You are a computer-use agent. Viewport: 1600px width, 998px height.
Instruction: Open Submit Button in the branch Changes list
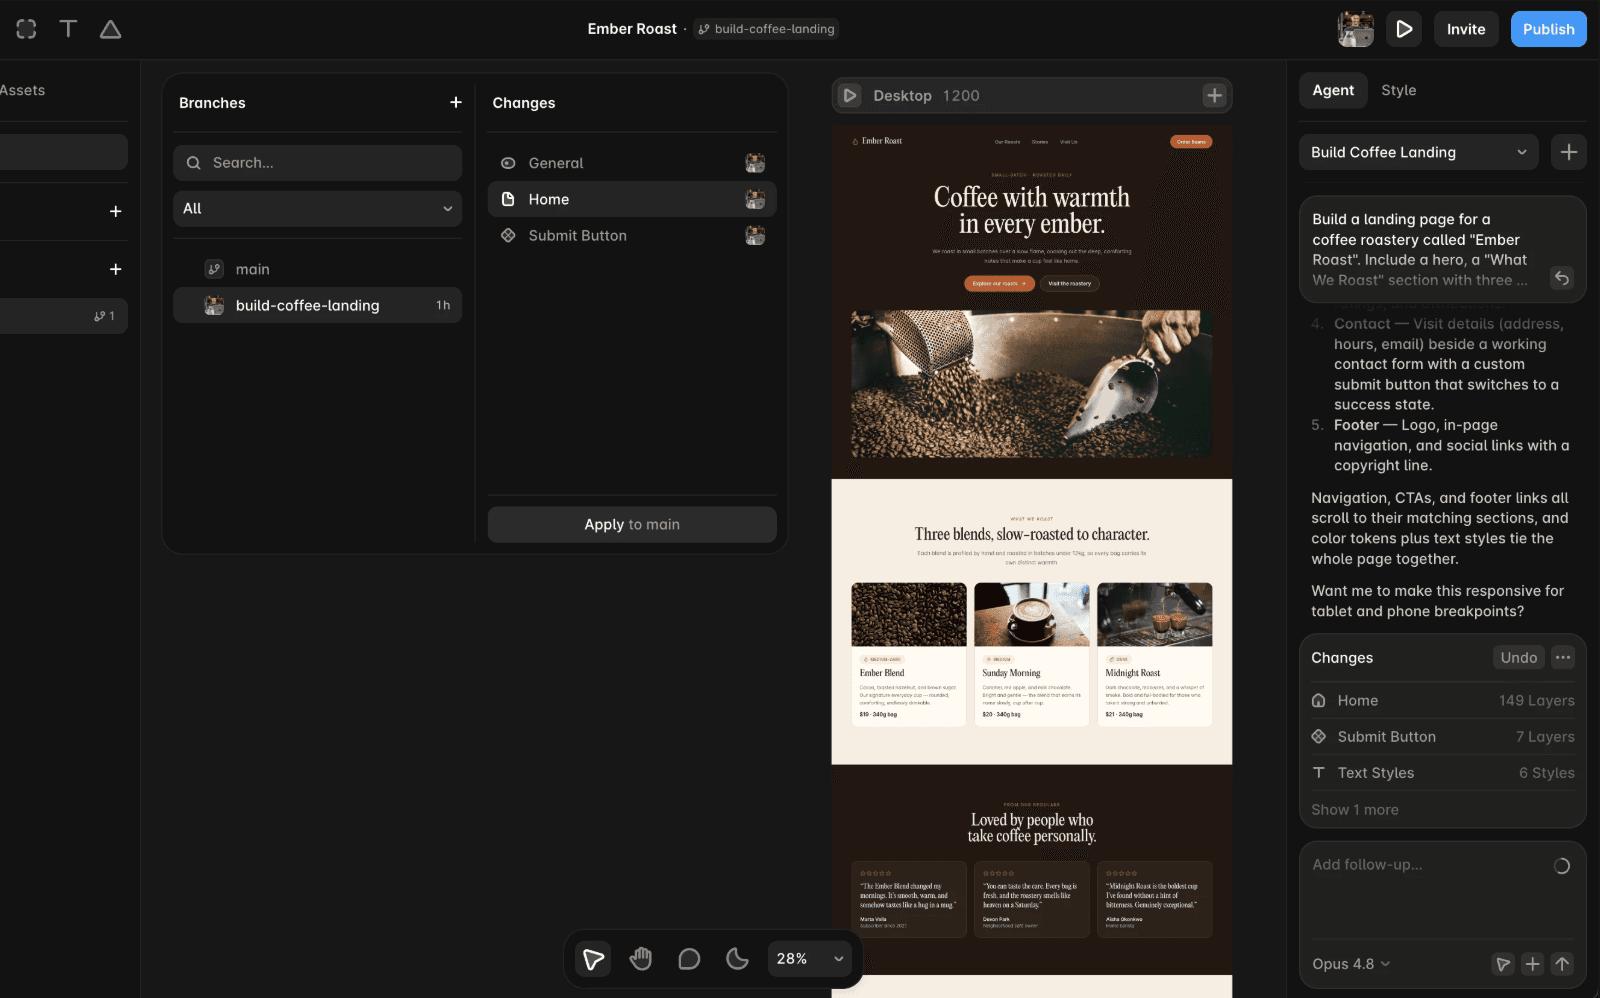coord(632,235)
